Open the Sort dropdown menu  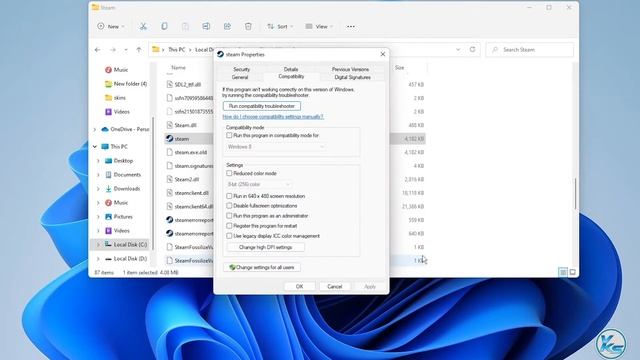[280, 27]
